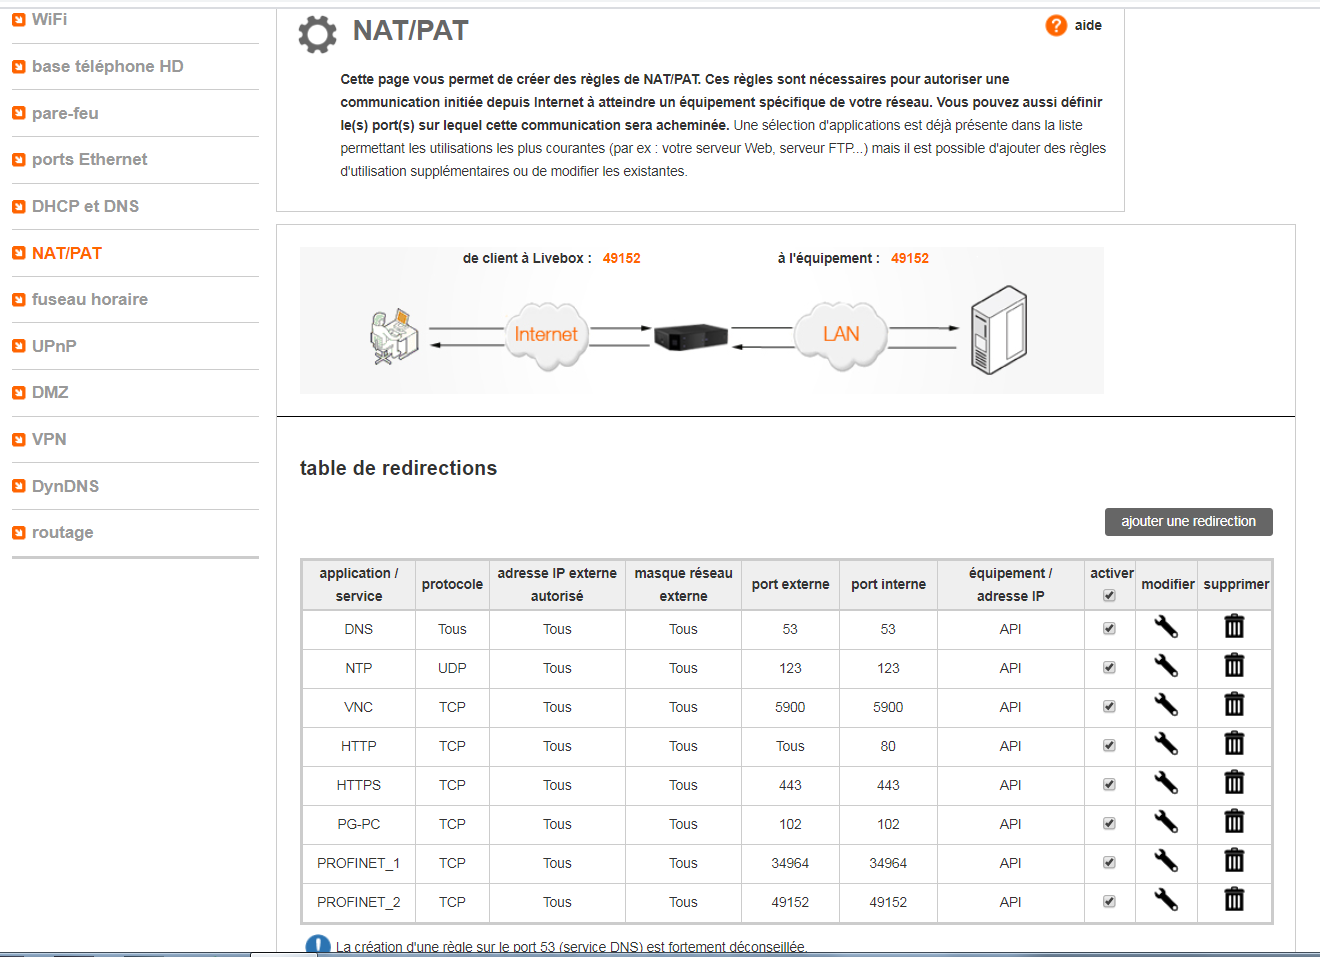
Task: Toggle the PROFINET_1 active checkbox
Action: pyautogui.click(x=1109, y=863)
